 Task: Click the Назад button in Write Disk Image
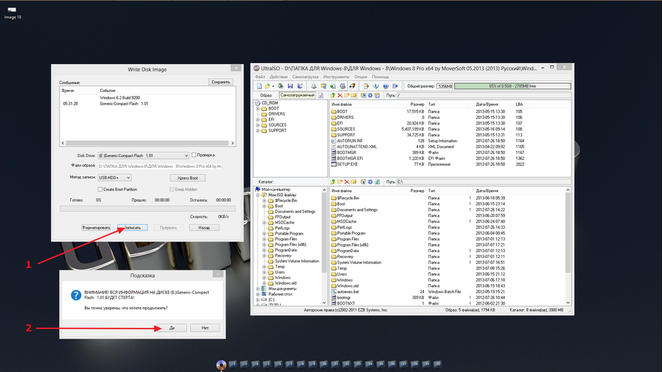tap(204, 228)
